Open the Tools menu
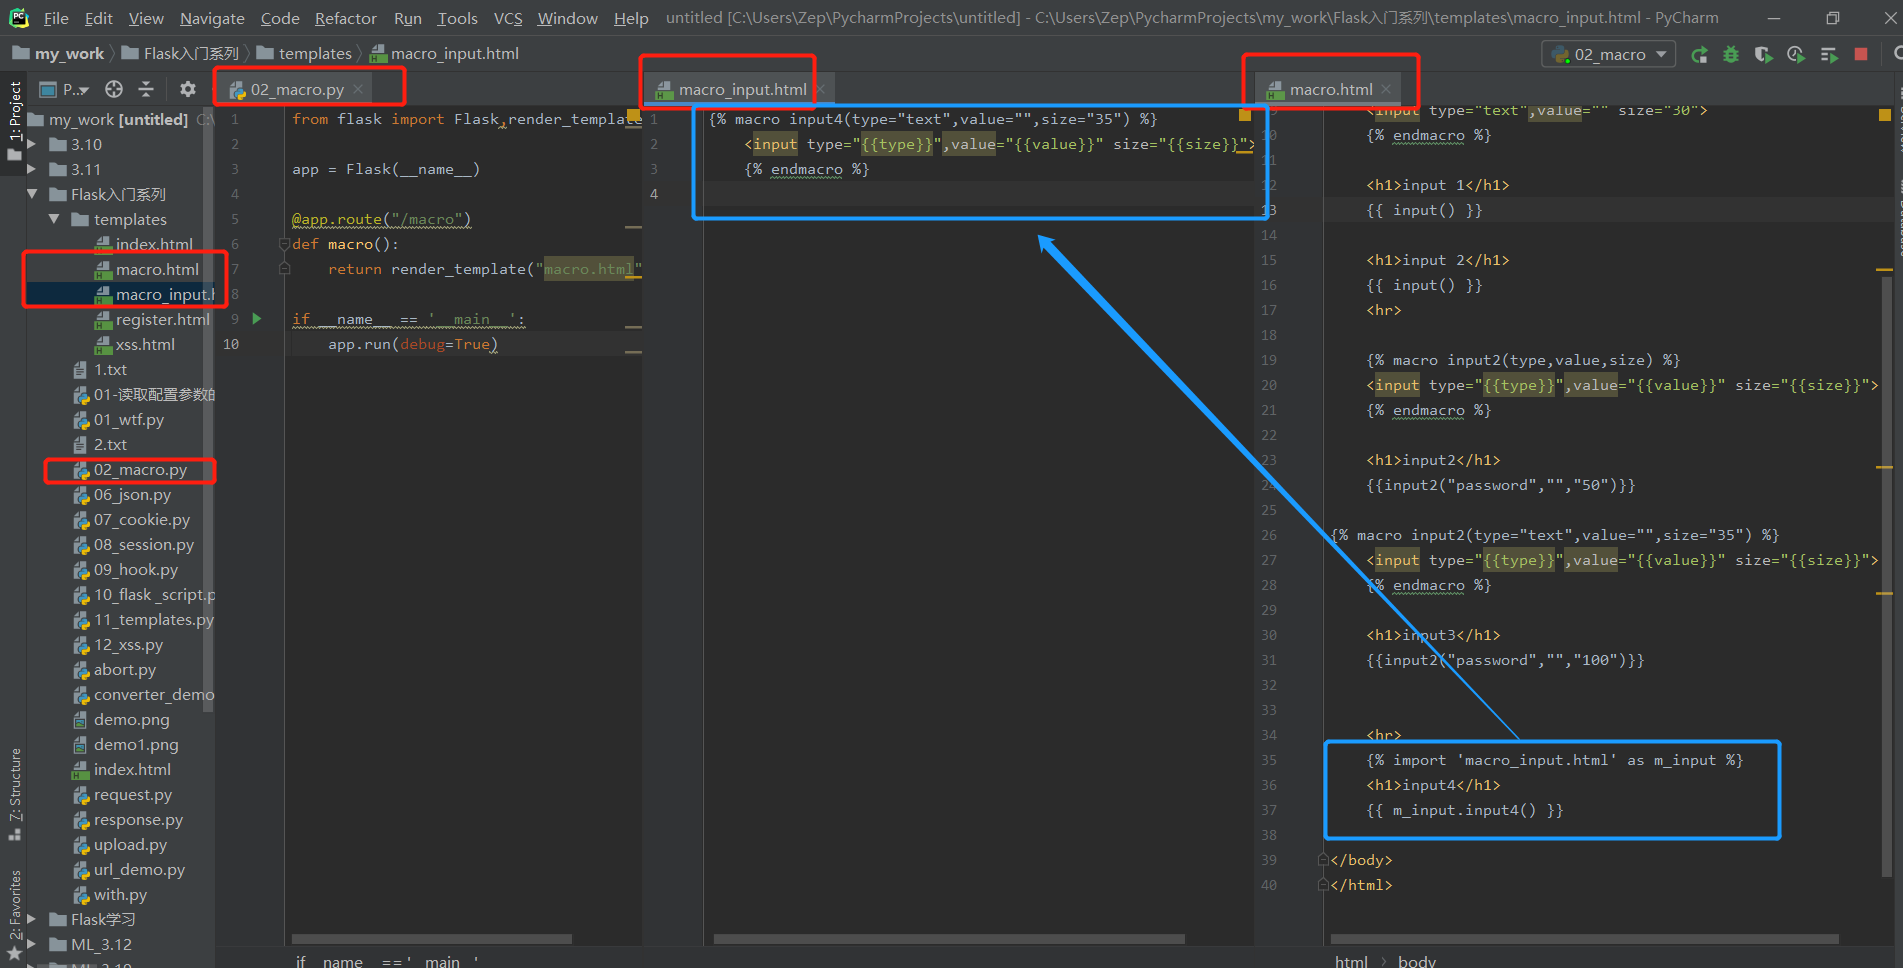 tap(457, 18)
